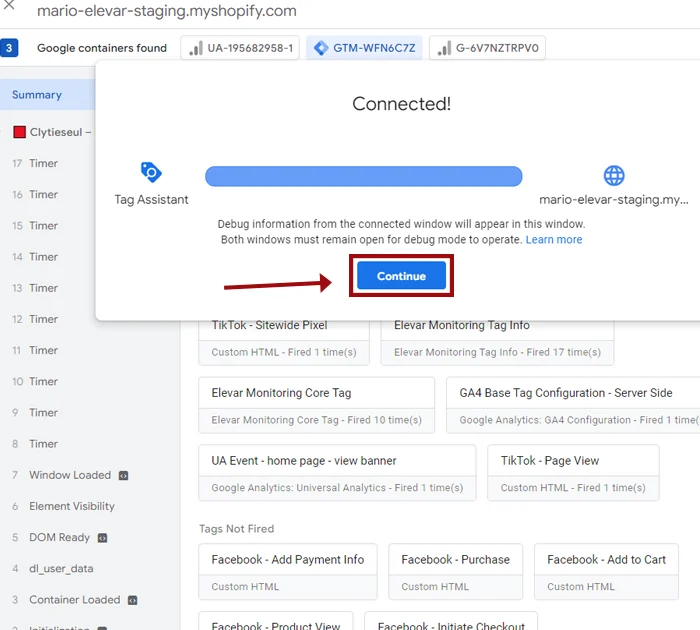Click the Tag Assistant tag icon
This screenshot has height=630, width=700.
[151, 172]
